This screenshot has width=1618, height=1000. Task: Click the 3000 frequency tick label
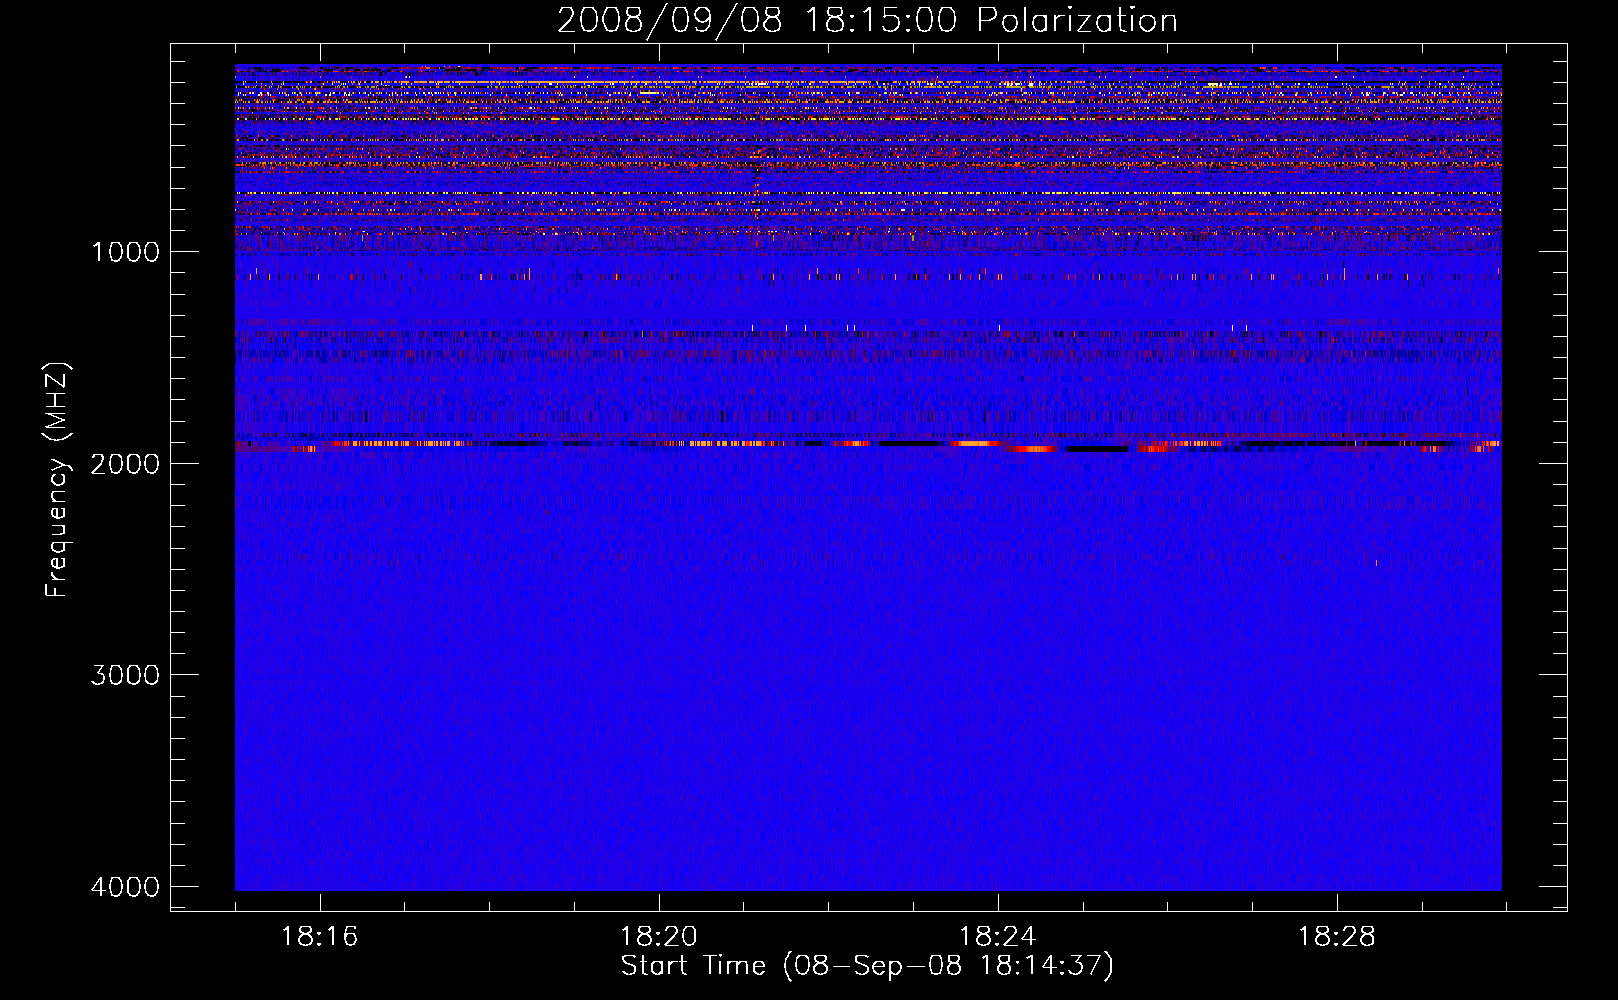pyautogui.click(x=125, y=675)
